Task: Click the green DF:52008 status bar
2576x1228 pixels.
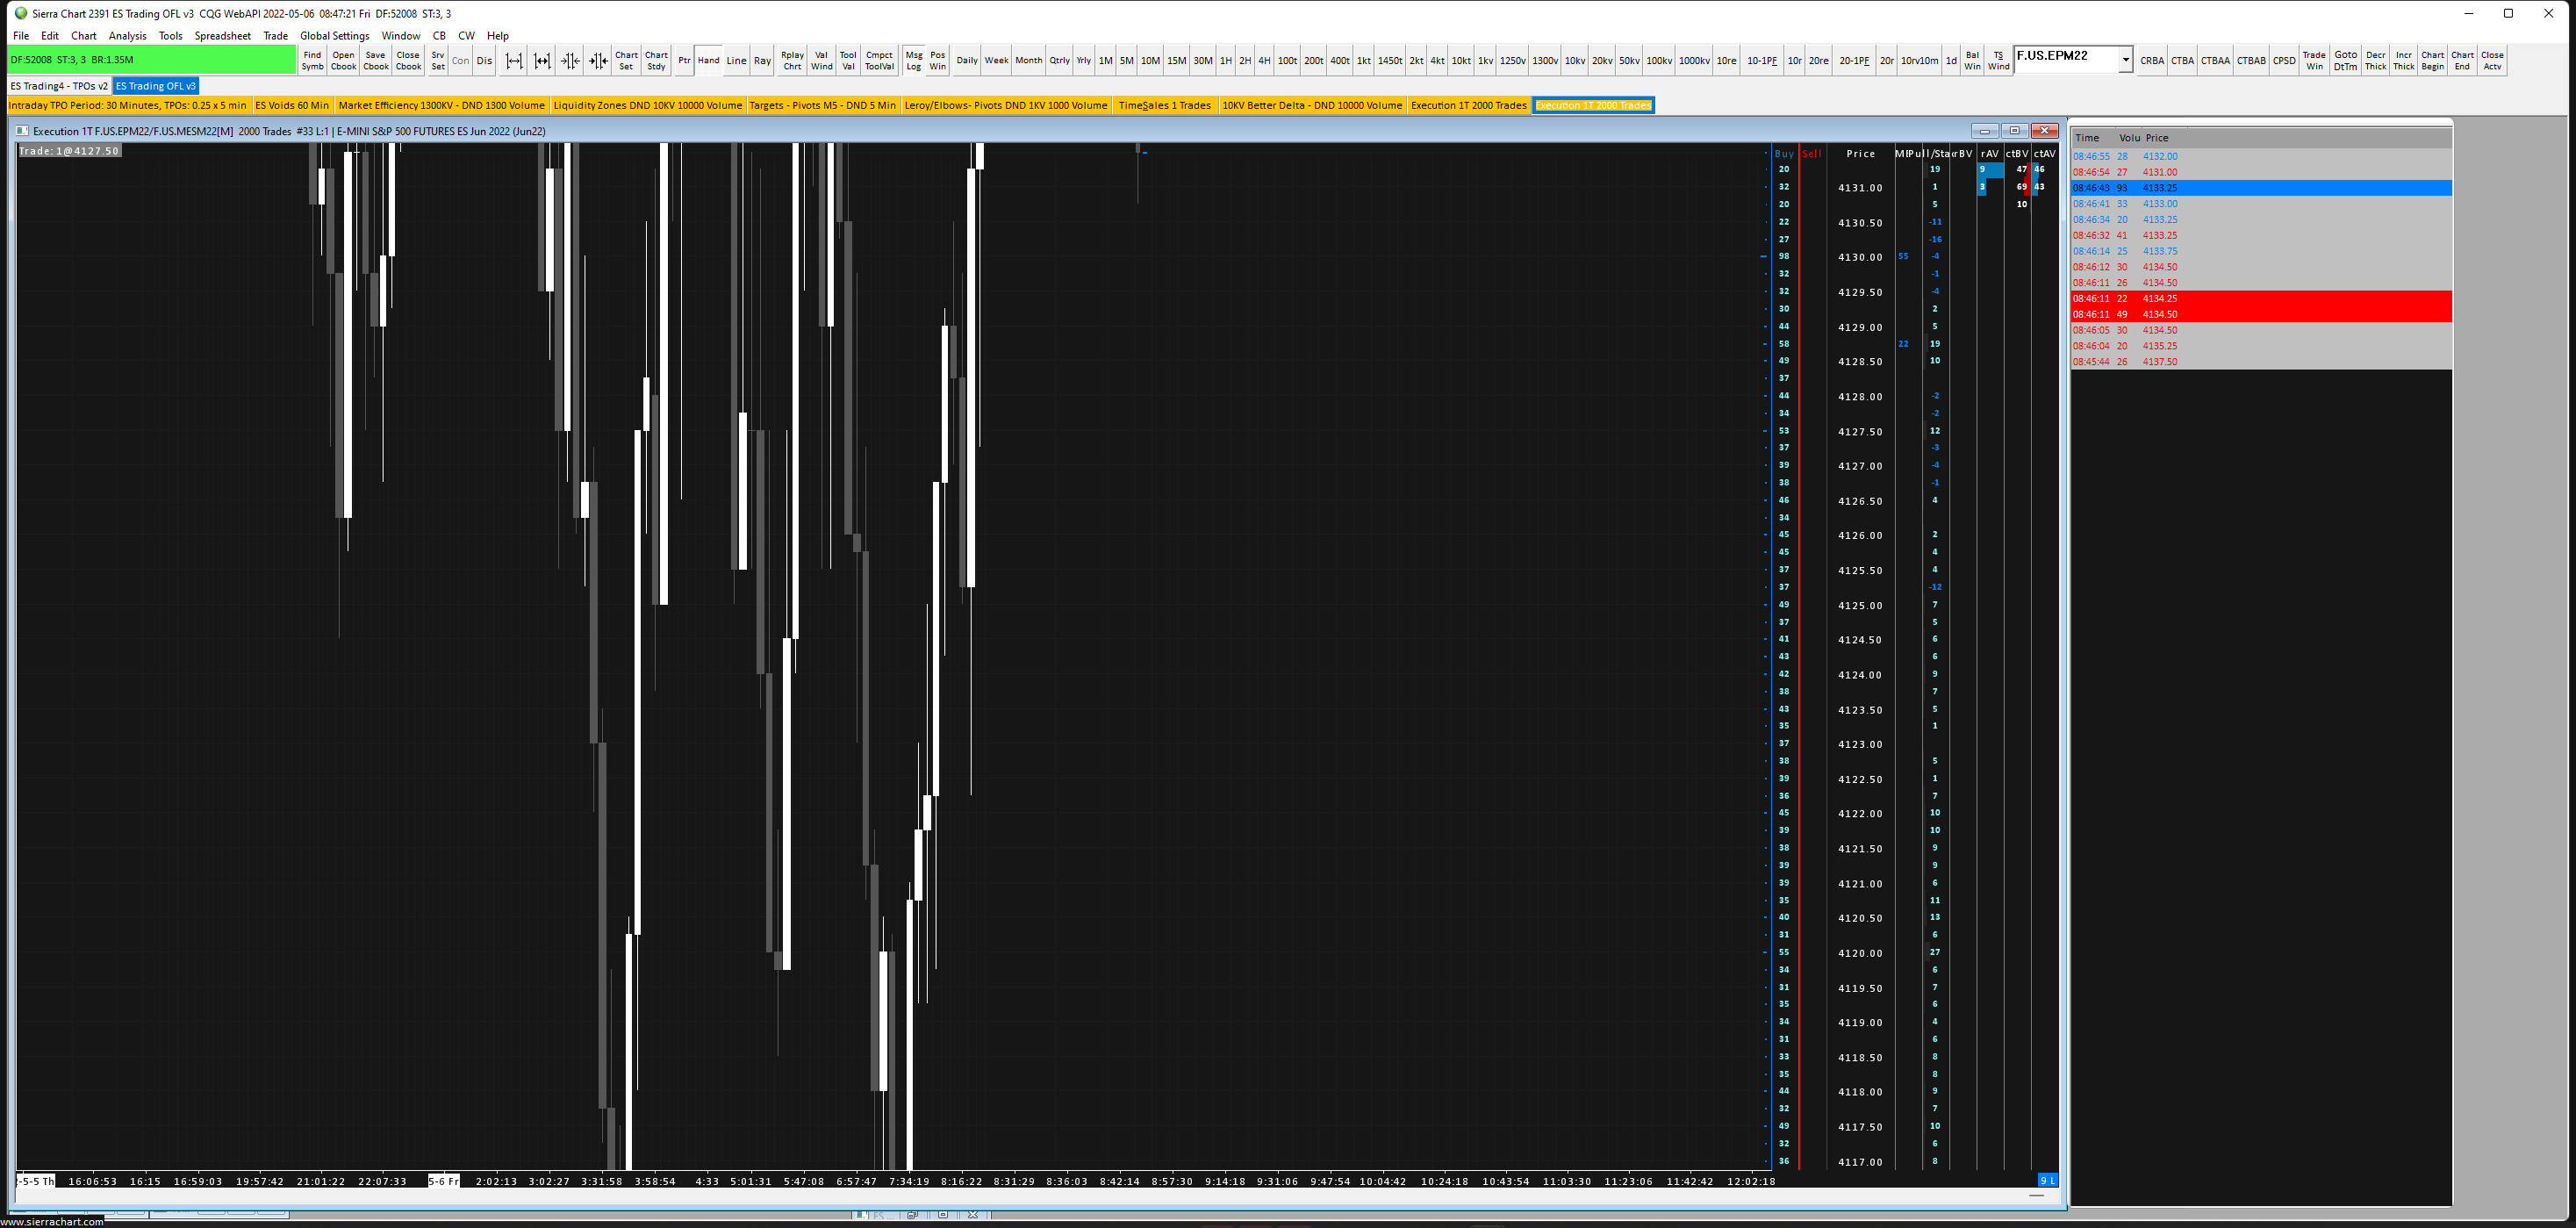Action: click(x=151, y=60)
